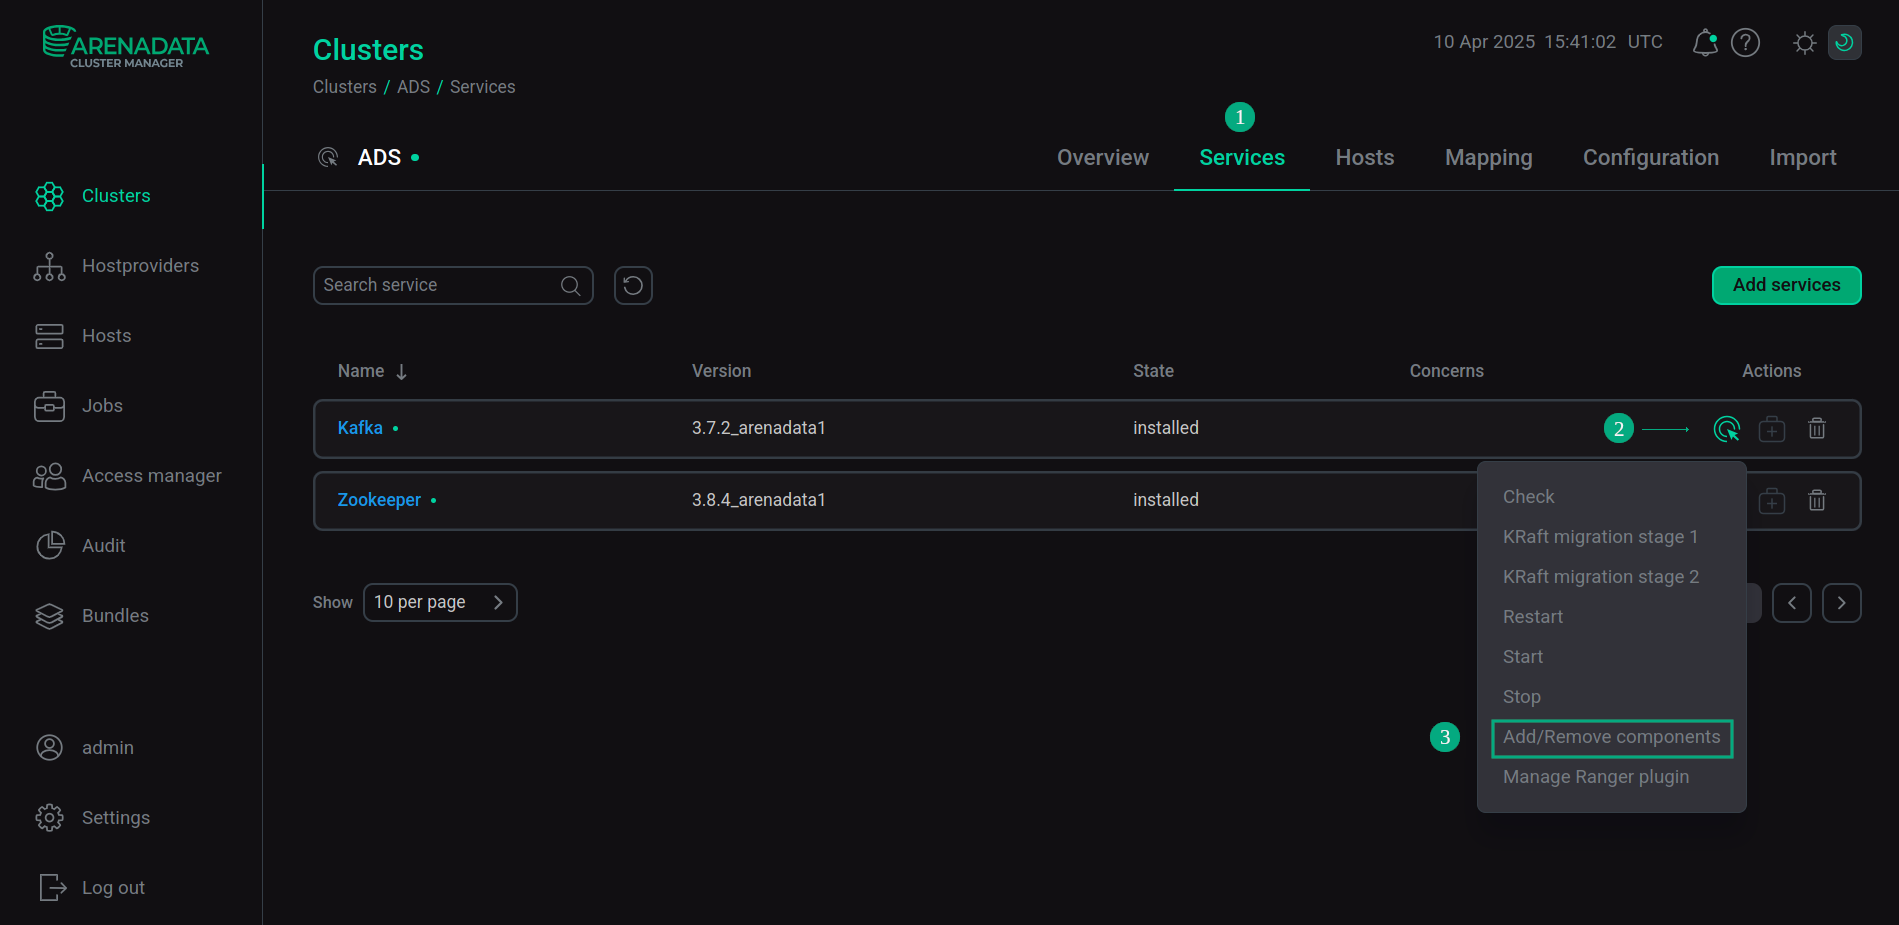
Task: Open Kafka service actions icon
Action: (1727, 429)
